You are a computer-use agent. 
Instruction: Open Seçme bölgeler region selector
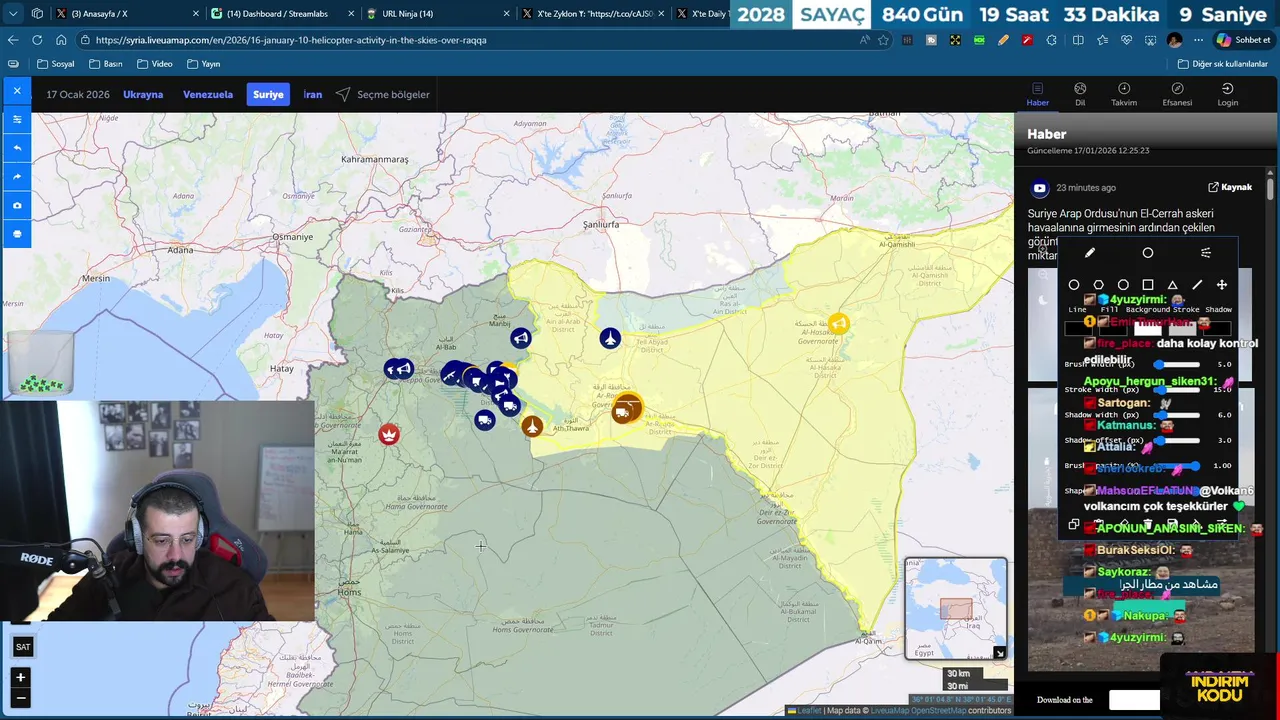(383, 94)
